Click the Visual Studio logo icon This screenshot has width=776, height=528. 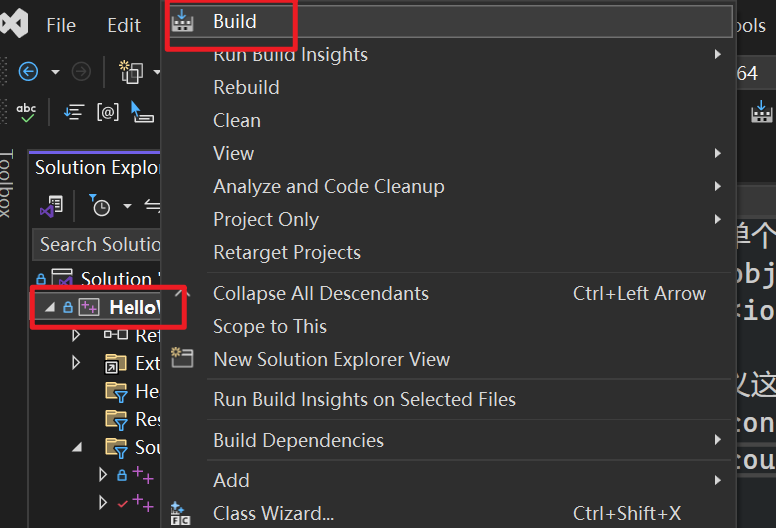click(x=18, y=24)
